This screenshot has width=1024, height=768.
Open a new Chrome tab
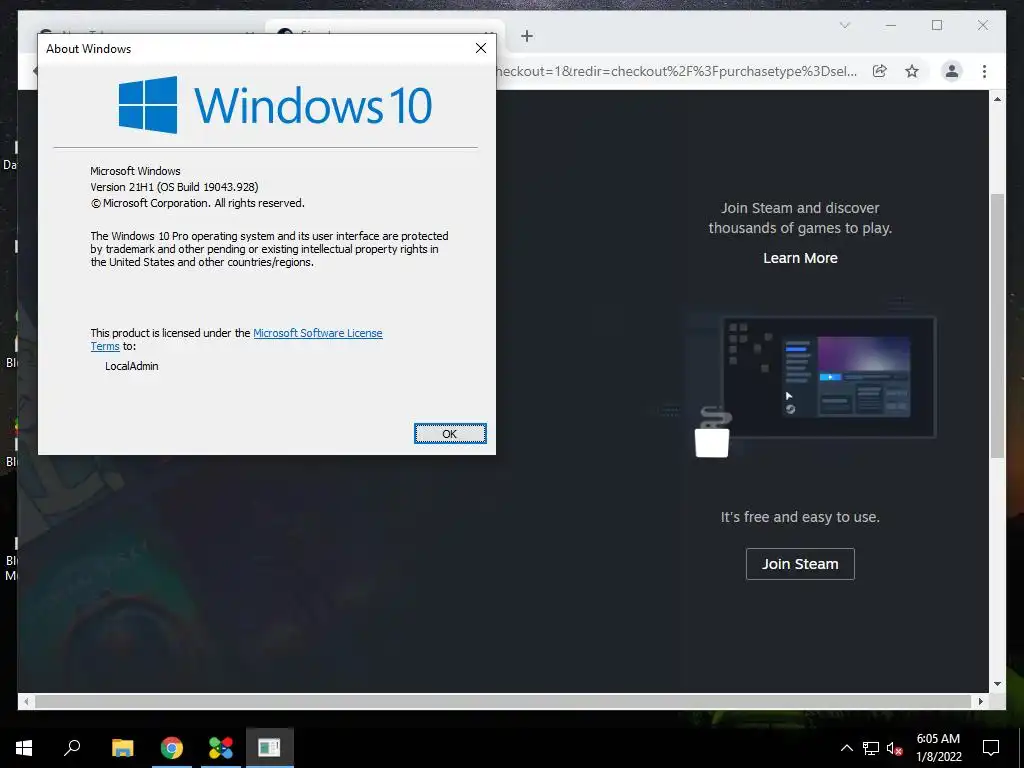[x=527, y=36]
